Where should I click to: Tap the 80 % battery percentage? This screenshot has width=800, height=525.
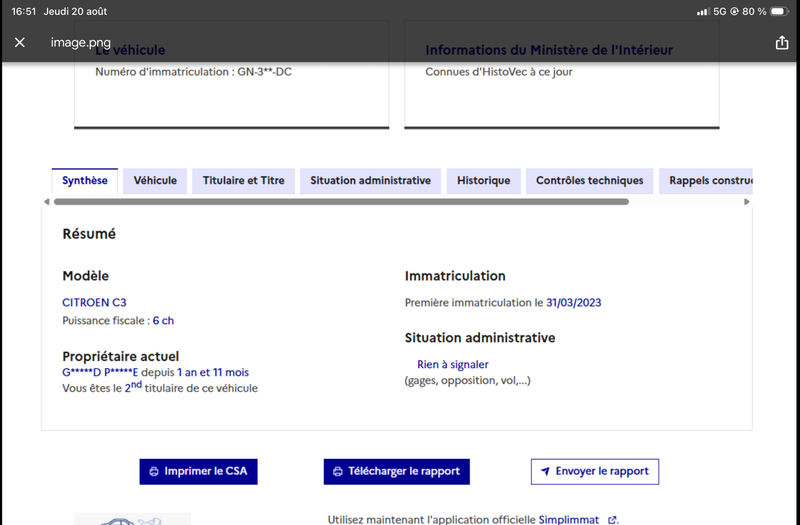(754, 11)
